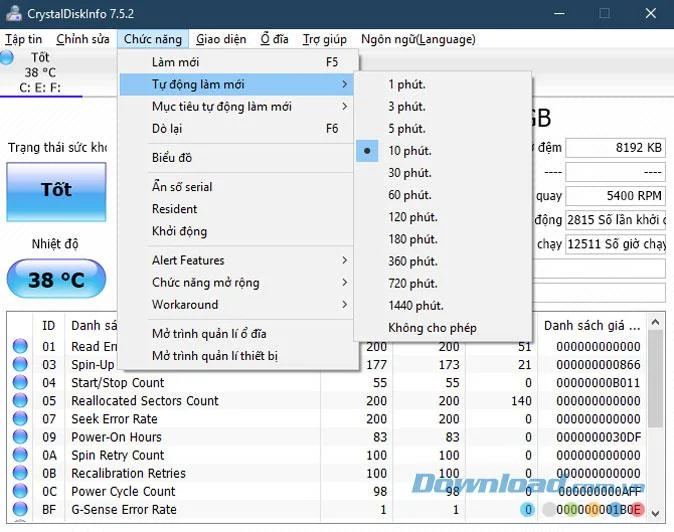
Task: Toggle Resident menu option
Action: (236, 209)
